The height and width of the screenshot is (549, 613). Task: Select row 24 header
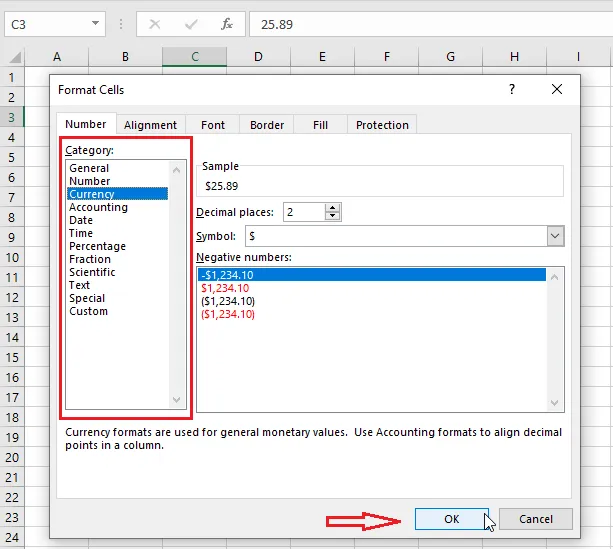click(x=12, y=538)
